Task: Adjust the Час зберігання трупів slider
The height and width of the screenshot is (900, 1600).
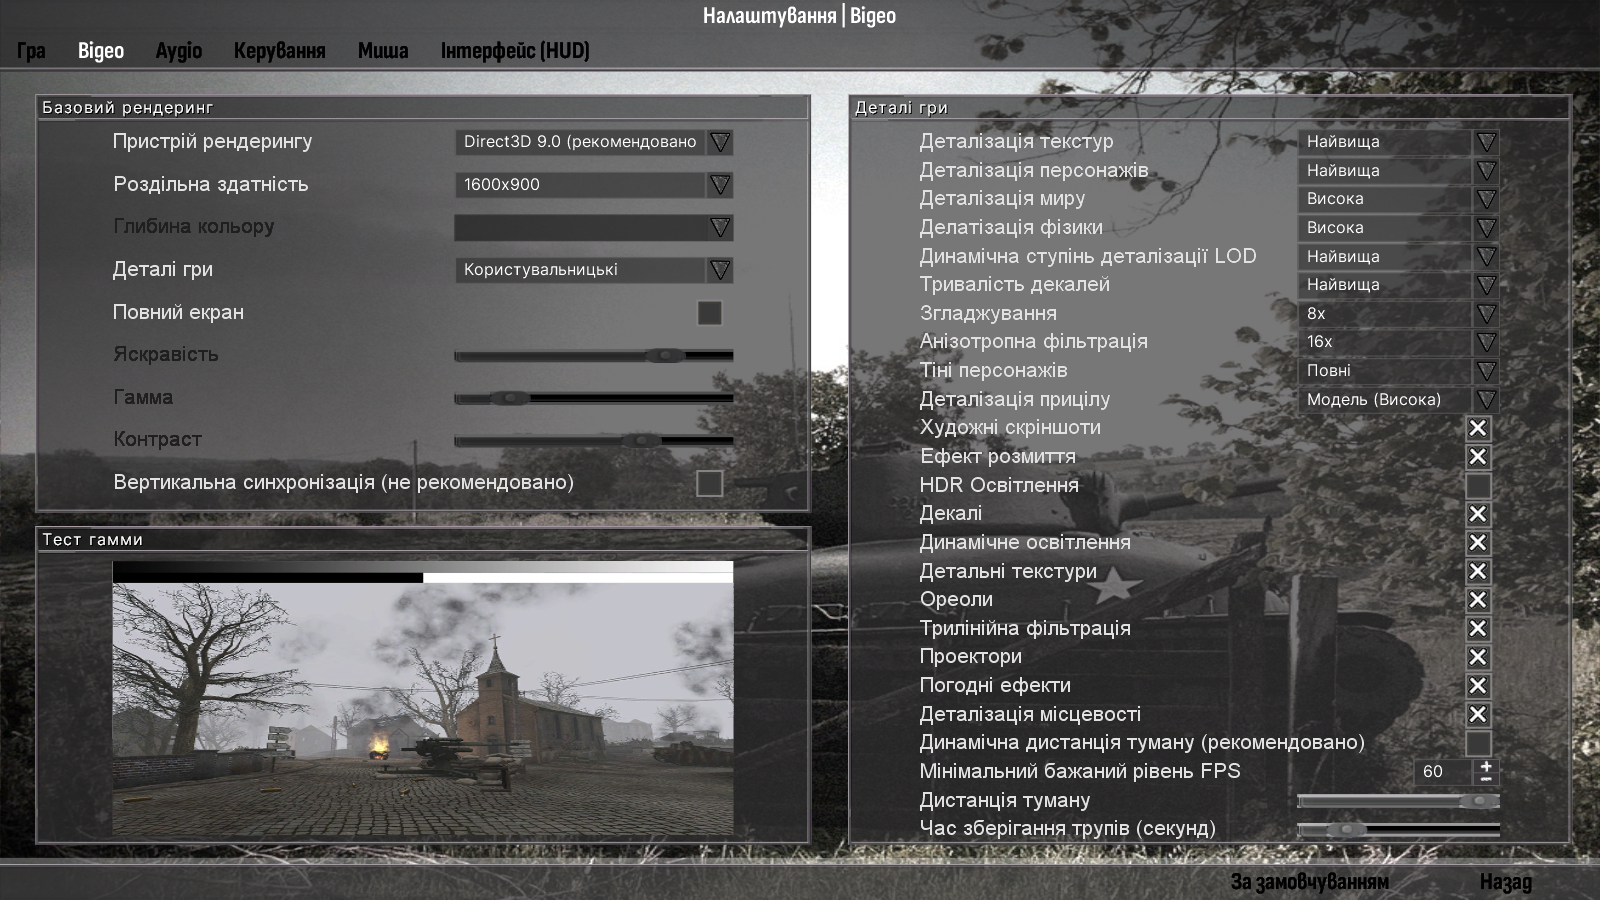Action: click(1398, 829)
